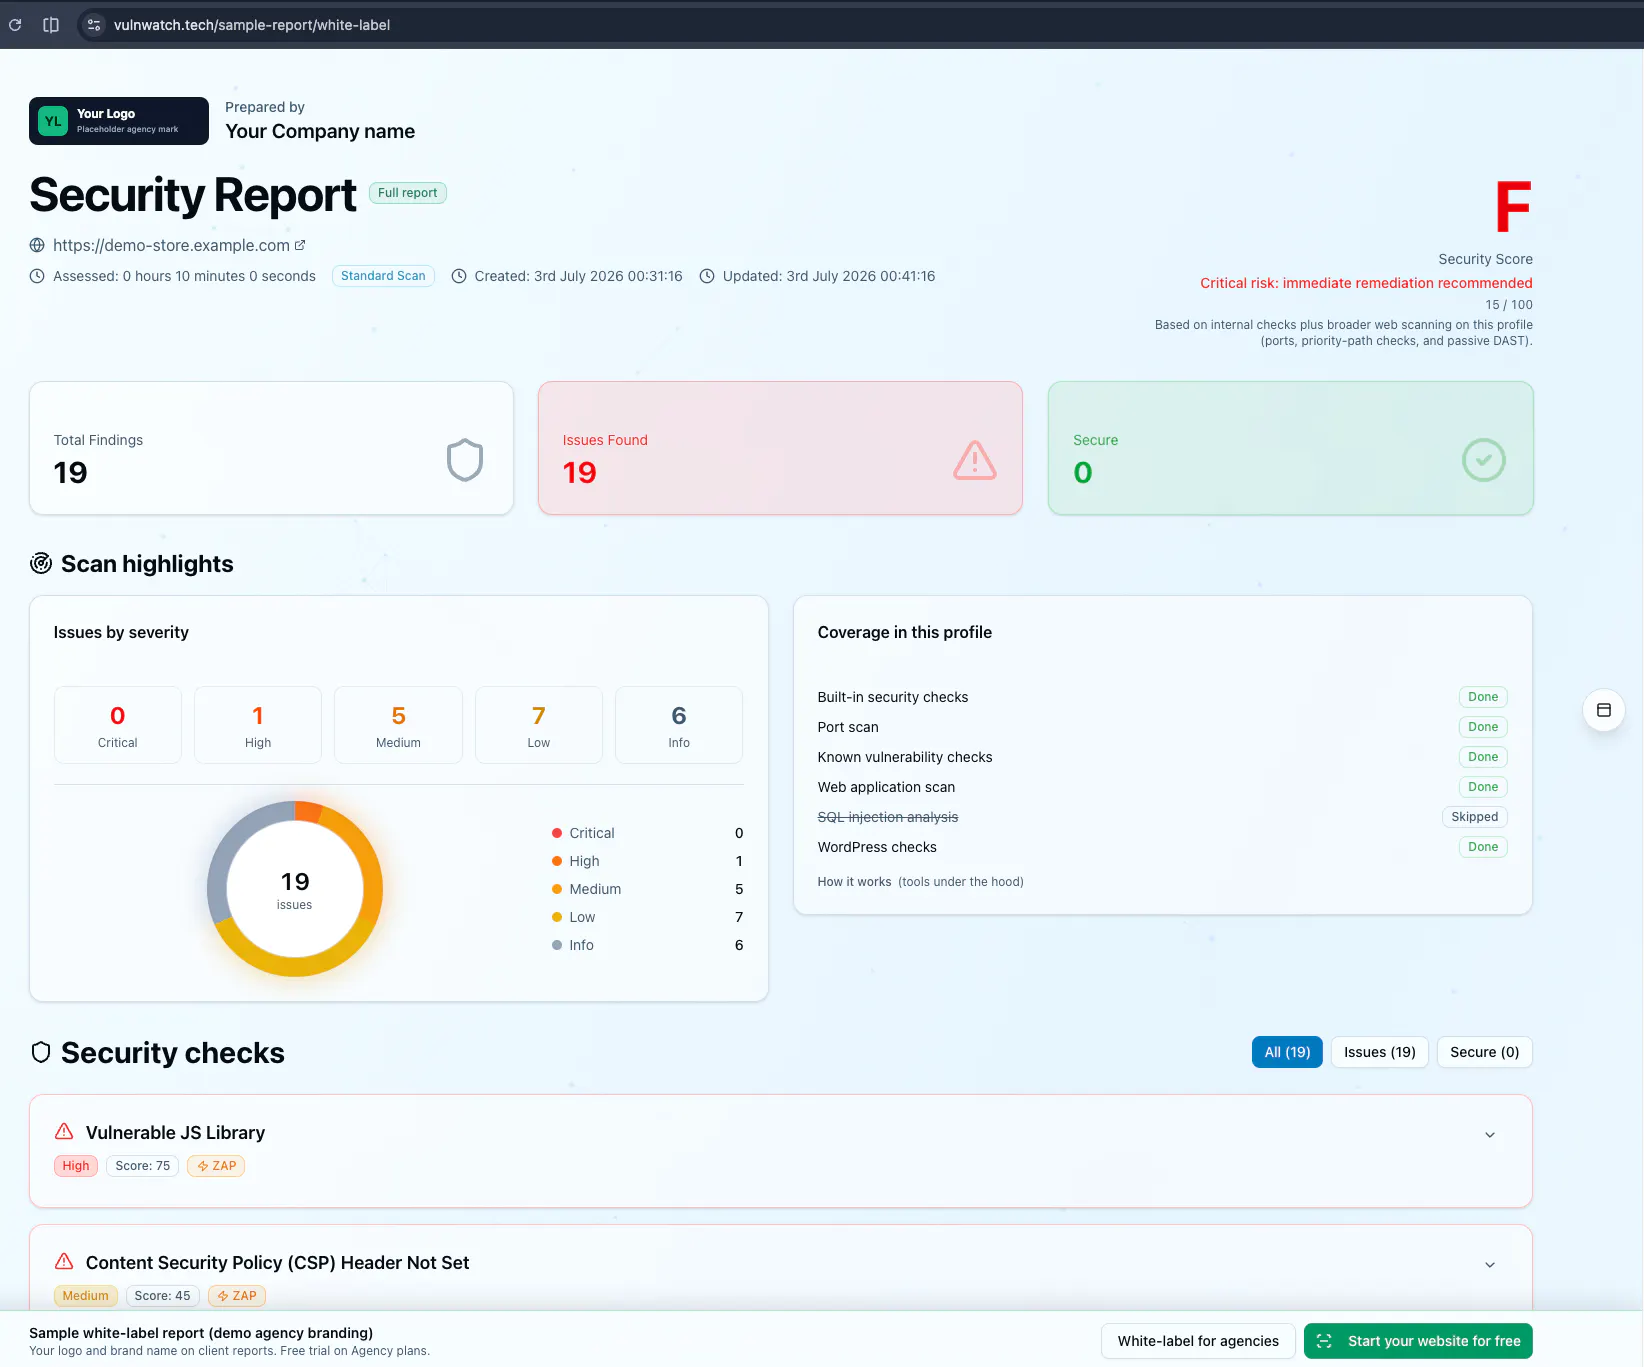Open site settings icon in address bar
The width and height of the screenshot is (1644, 1367).
point(94,25)
